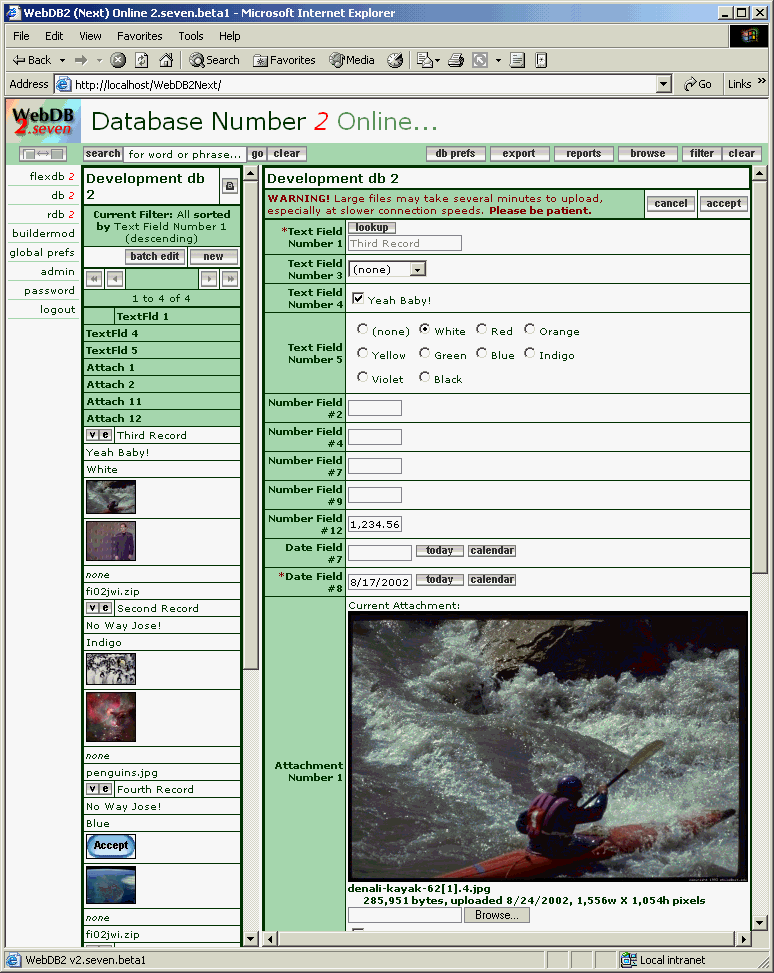774x973 pixels.
Task: Open the Favorites toolbar button
Action: pyautogui.click(x=284, y=60)
